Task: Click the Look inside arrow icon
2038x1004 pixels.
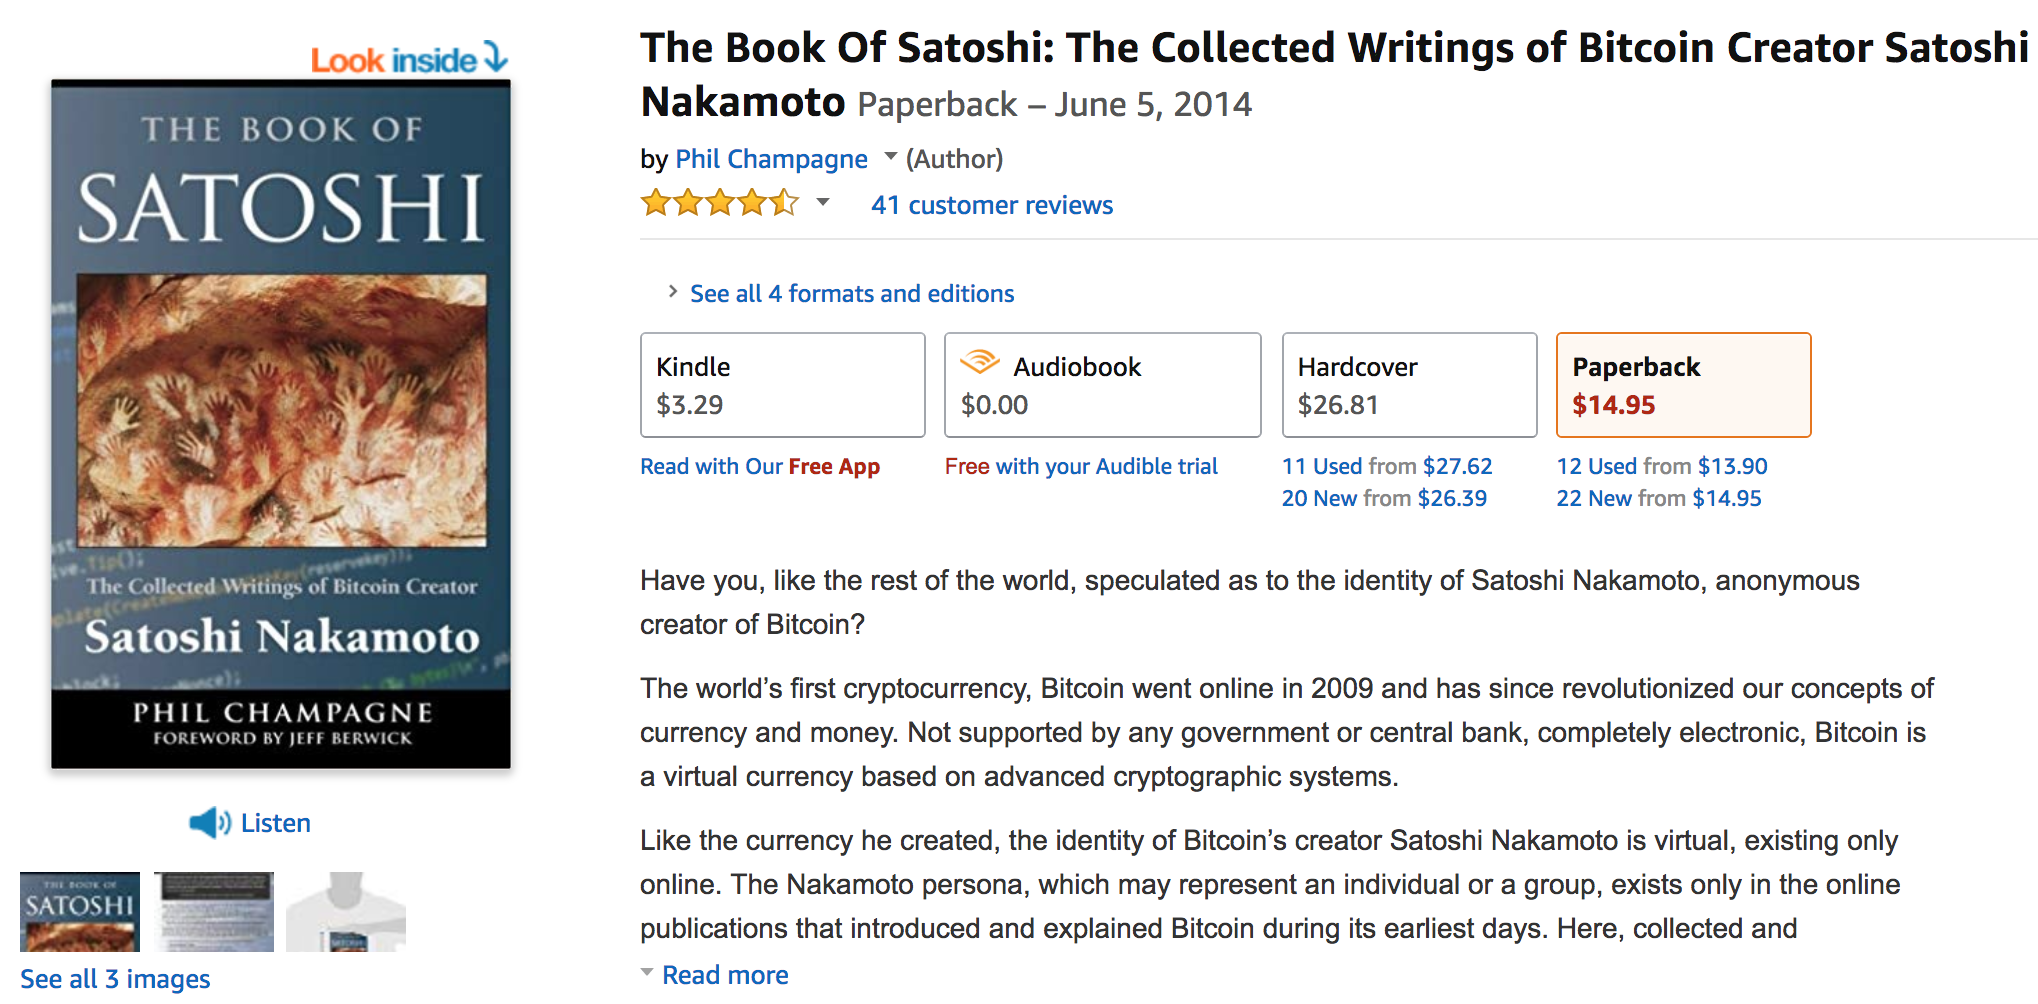Action: click(496, 57)
